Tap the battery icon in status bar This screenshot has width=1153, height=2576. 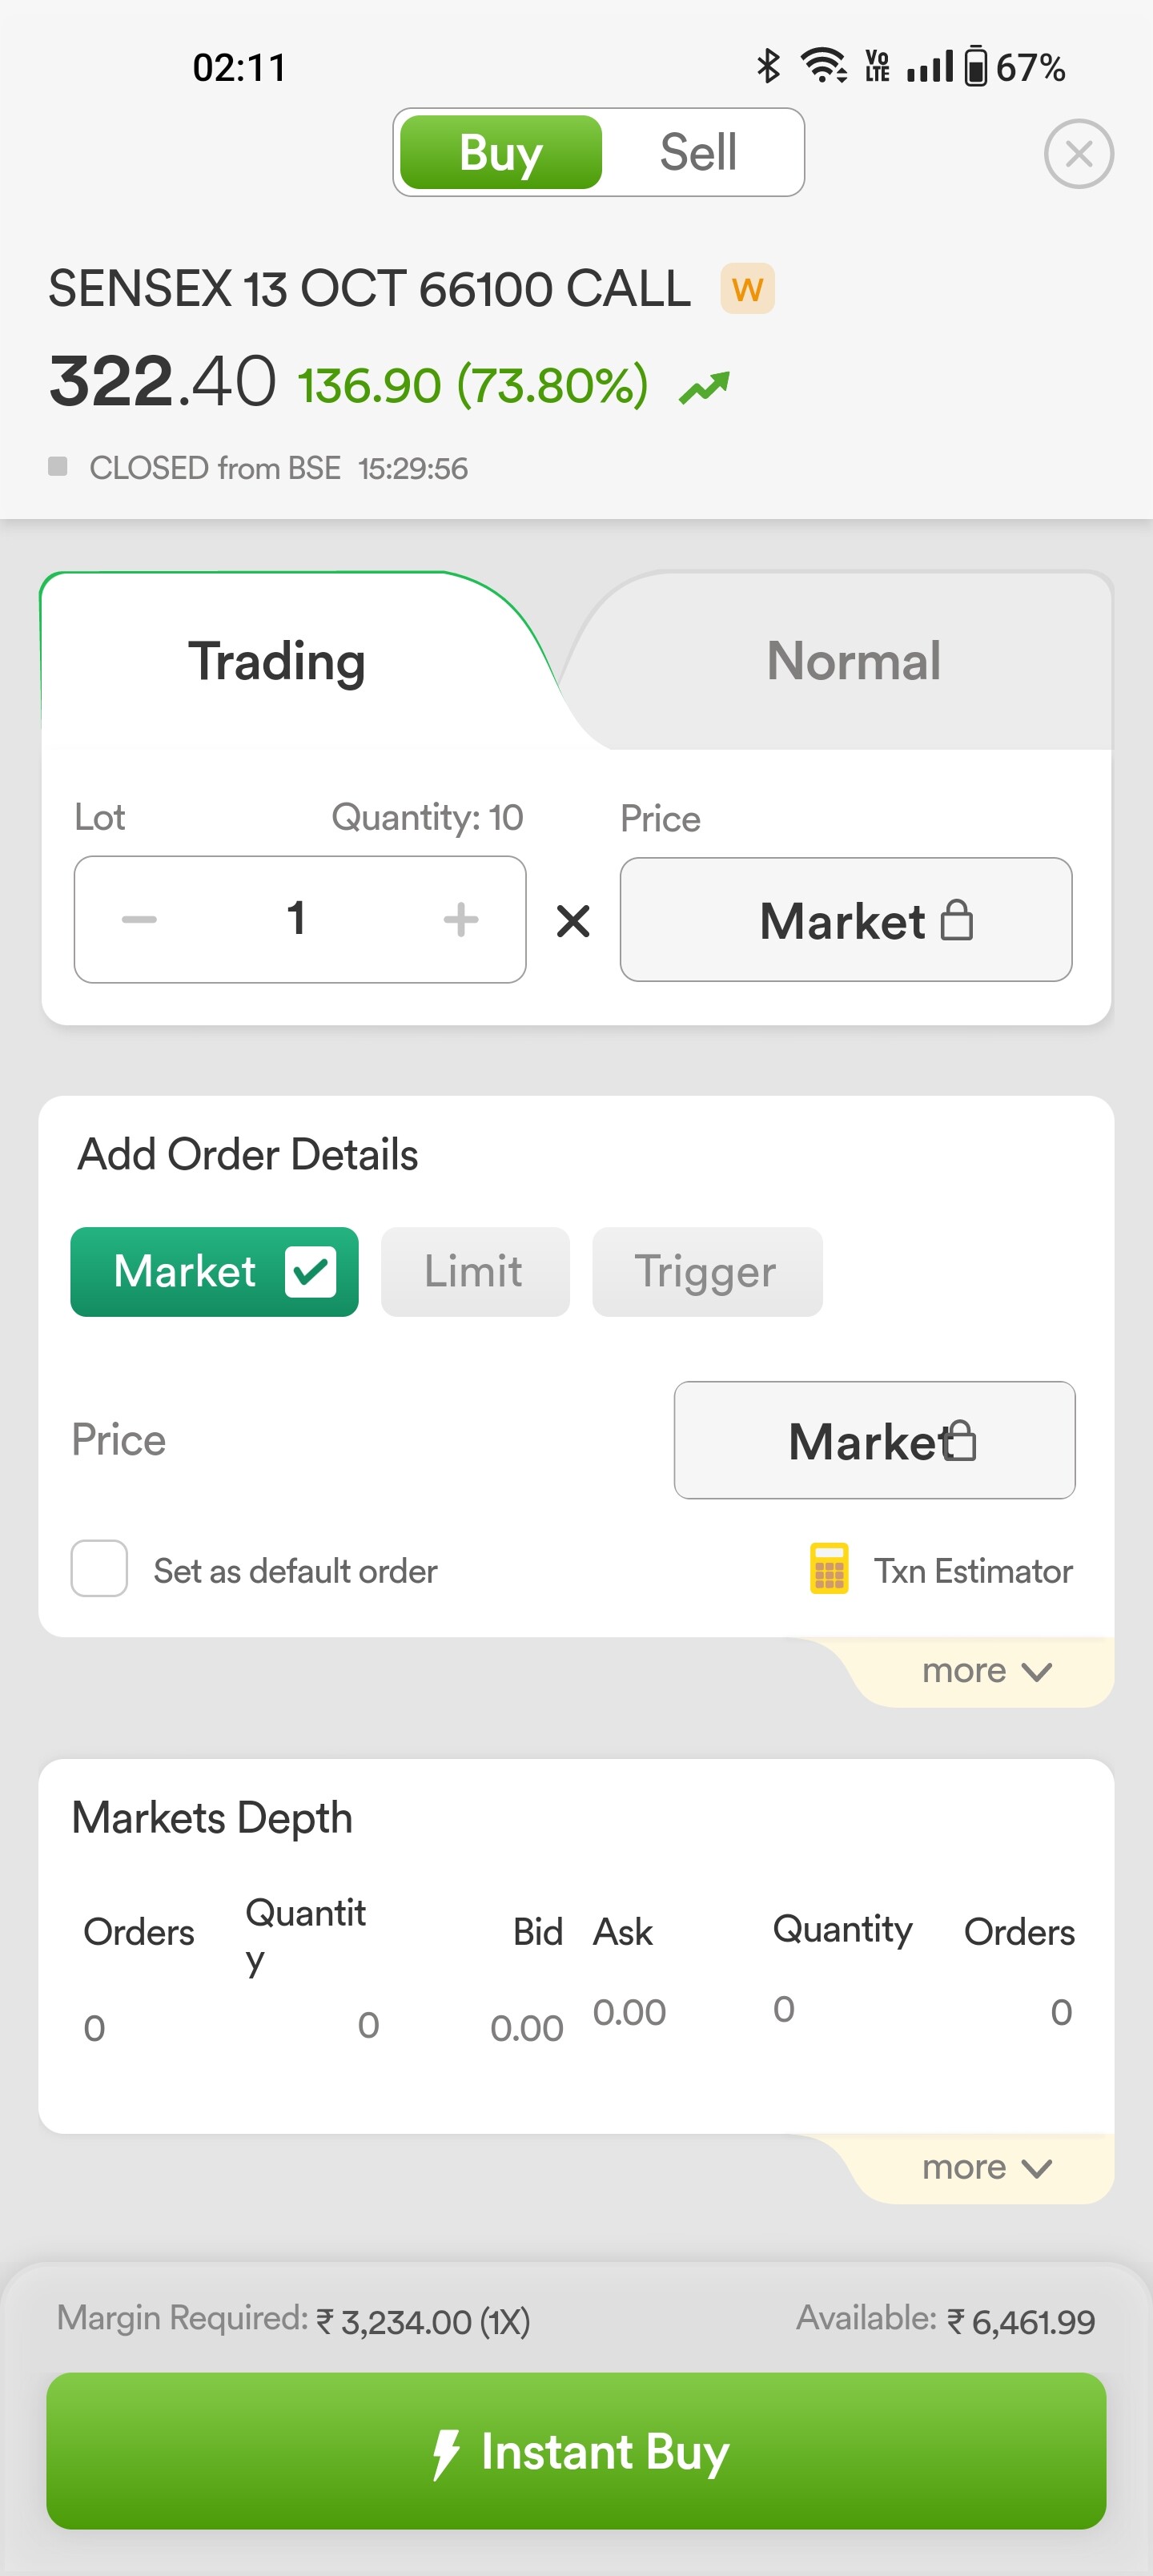(x=975, y=67)
